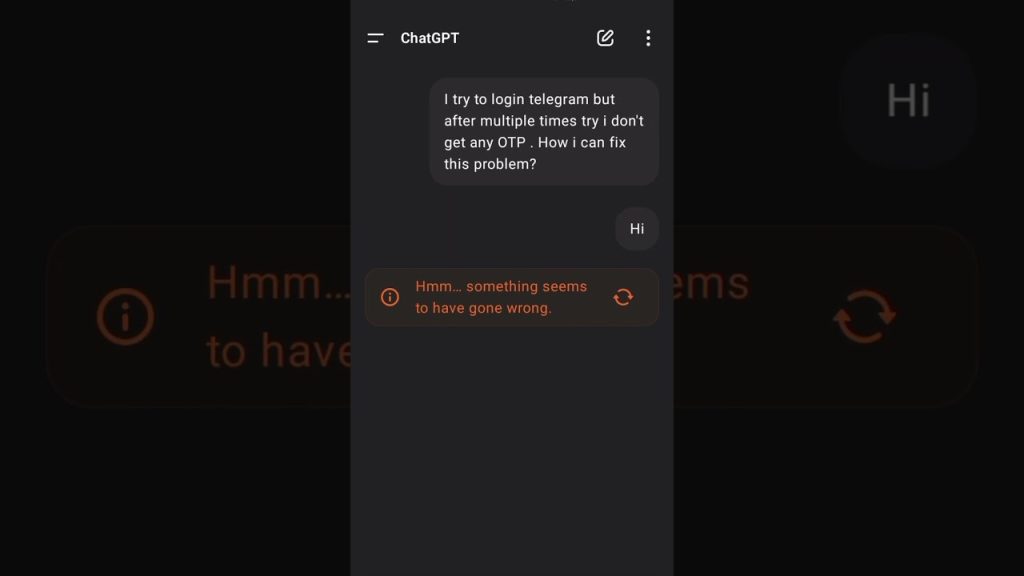Click the error banner's orange rounded background
The image size is (1024, 576).
click(512, 297)
